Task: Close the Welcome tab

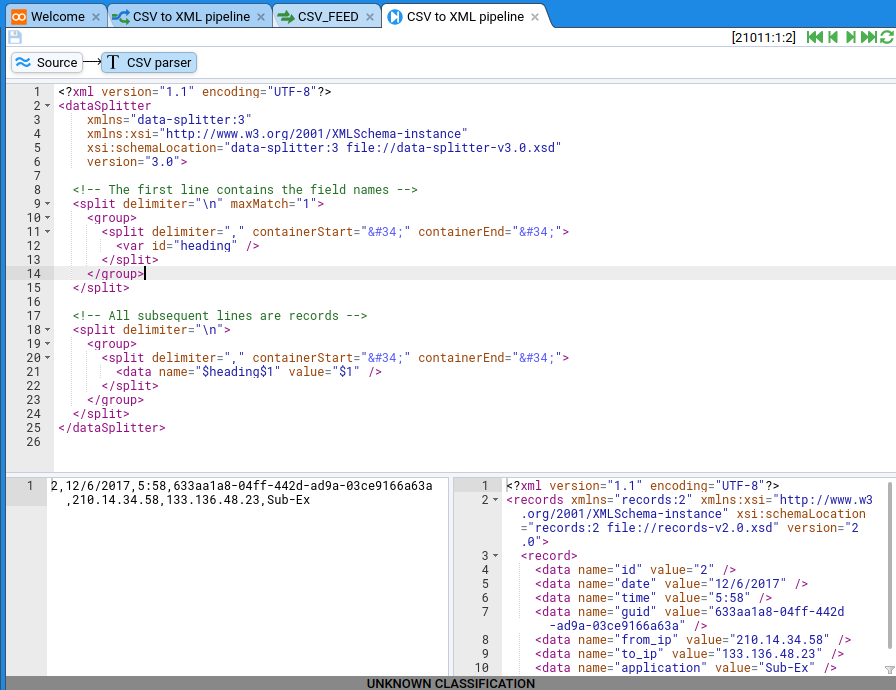Action: click(96, 17)
